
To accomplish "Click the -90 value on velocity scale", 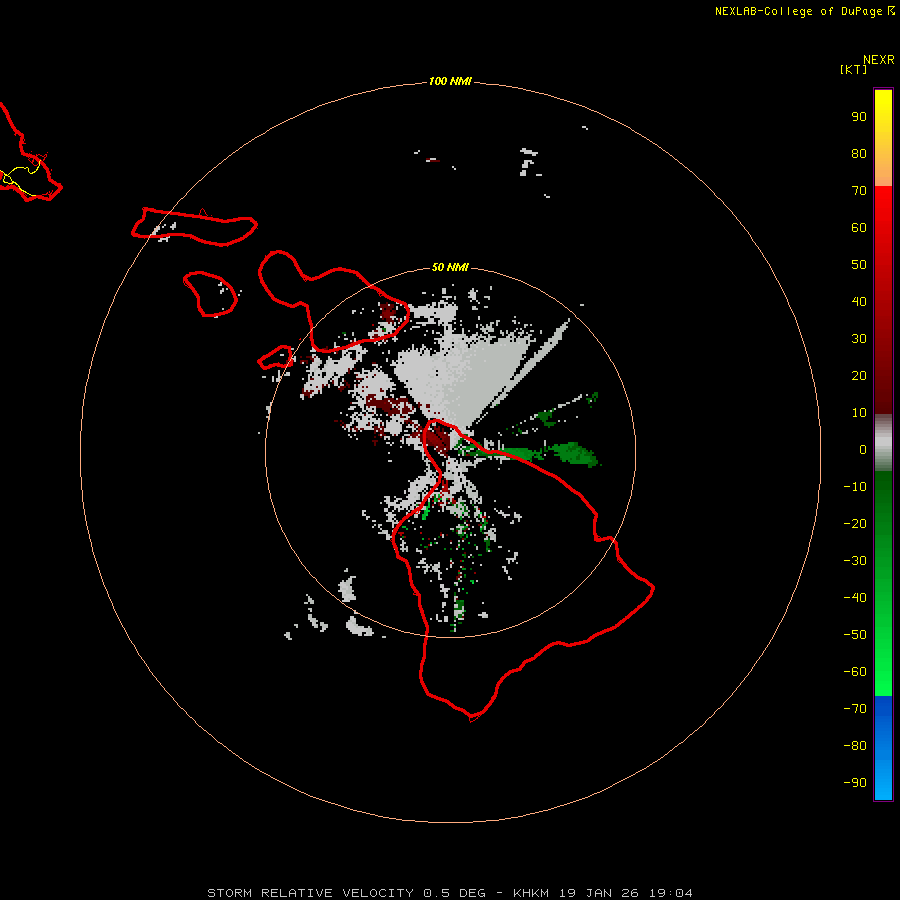I will point(855,783).
